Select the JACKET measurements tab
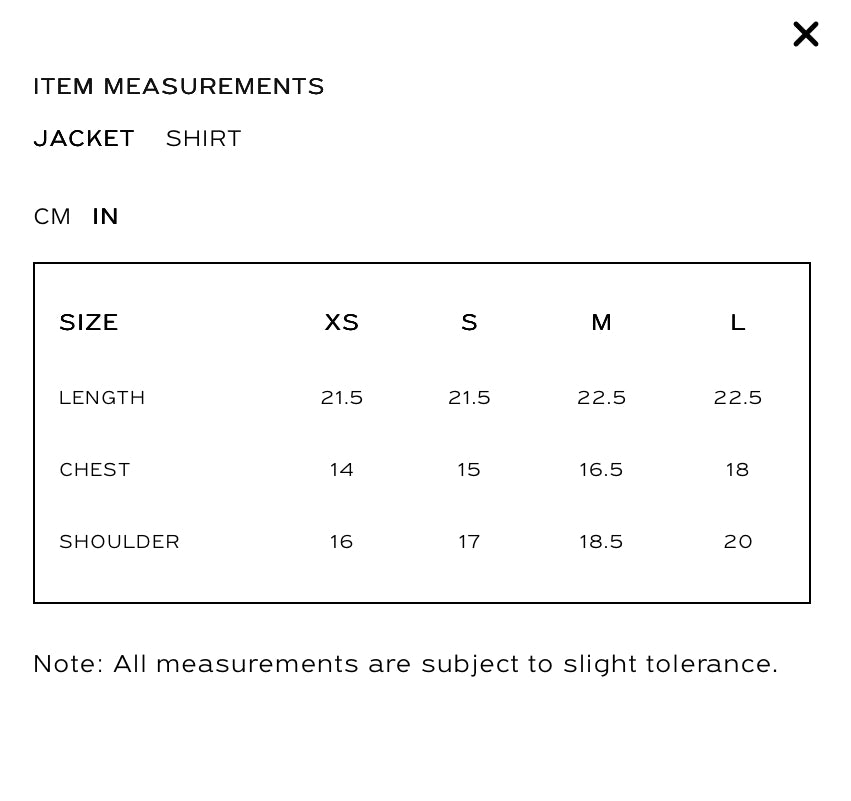Image resolution: width=851 pixels, height=801 pixels. pyautogui.click(x=84, y=138)
